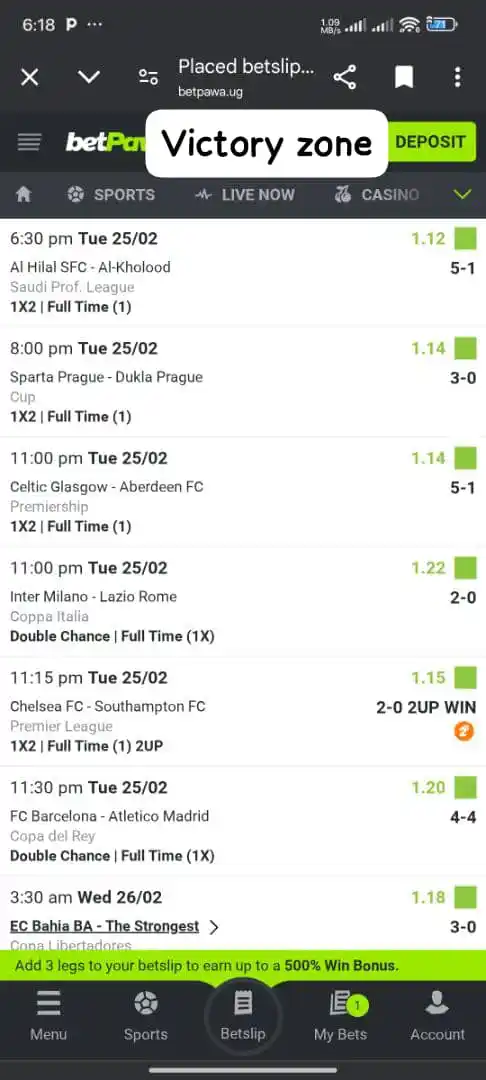Open browser three-dot overflow menu

(x=457, y=77)
